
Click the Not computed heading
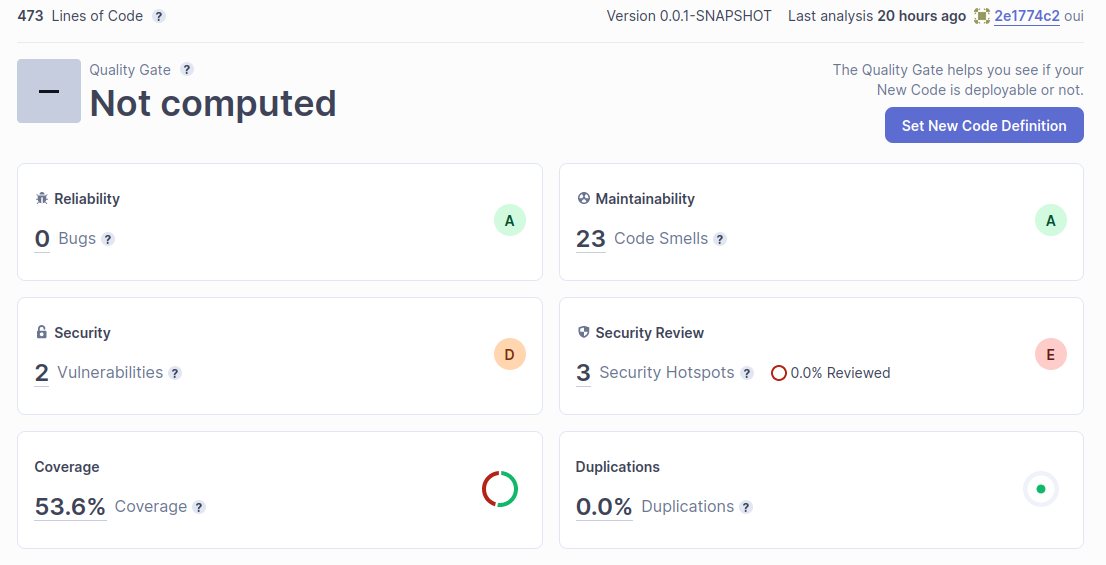(213, 104)
